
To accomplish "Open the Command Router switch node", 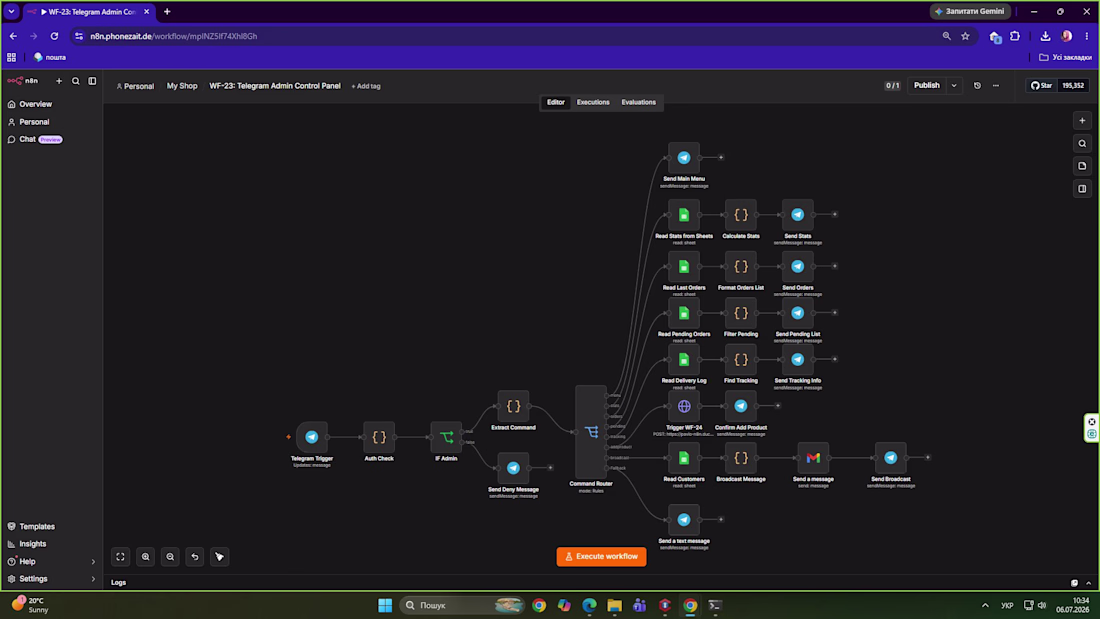I will point(591,432).
